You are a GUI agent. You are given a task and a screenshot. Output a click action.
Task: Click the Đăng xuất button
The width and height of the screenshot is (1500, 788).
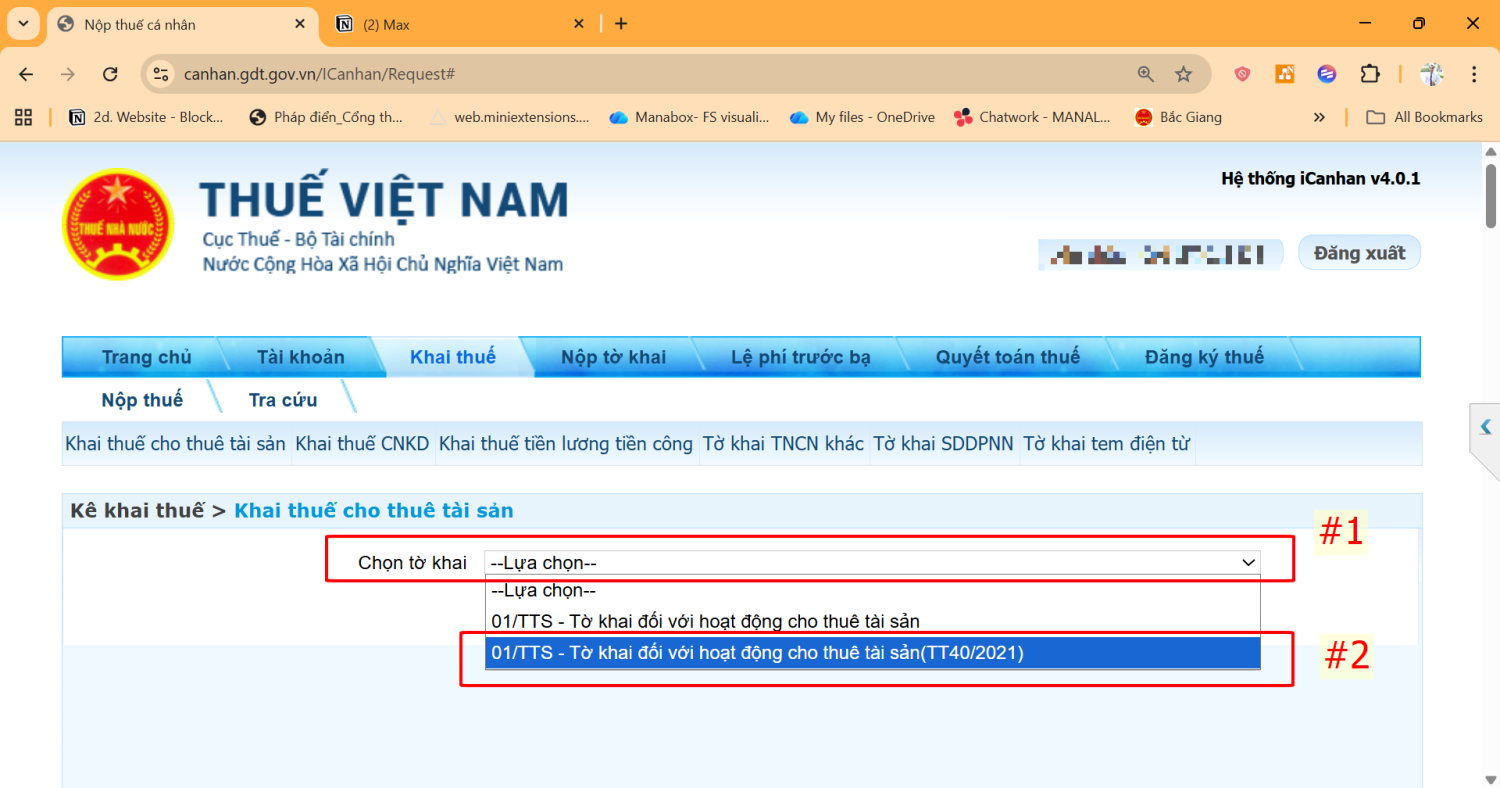tap(1358, 253)
